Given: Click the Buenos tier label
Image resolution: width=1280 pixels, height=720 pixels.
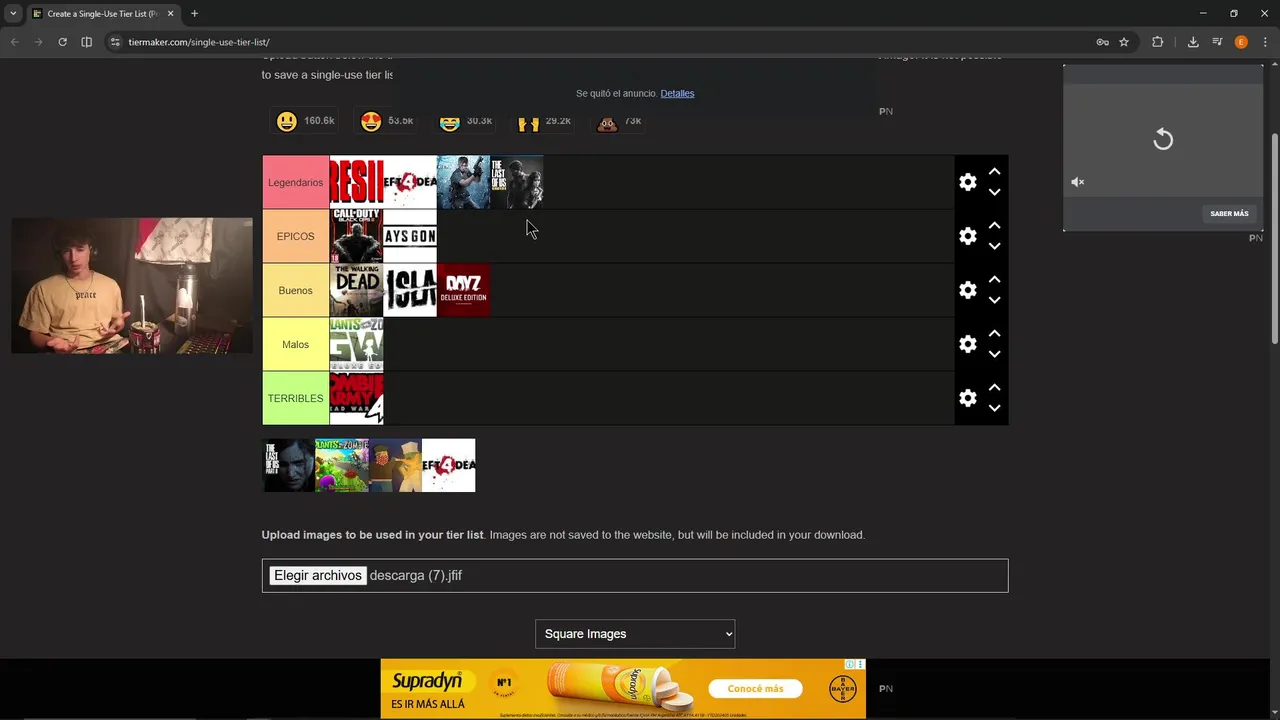Looking at the screenshot, I should tap(296, 290).
